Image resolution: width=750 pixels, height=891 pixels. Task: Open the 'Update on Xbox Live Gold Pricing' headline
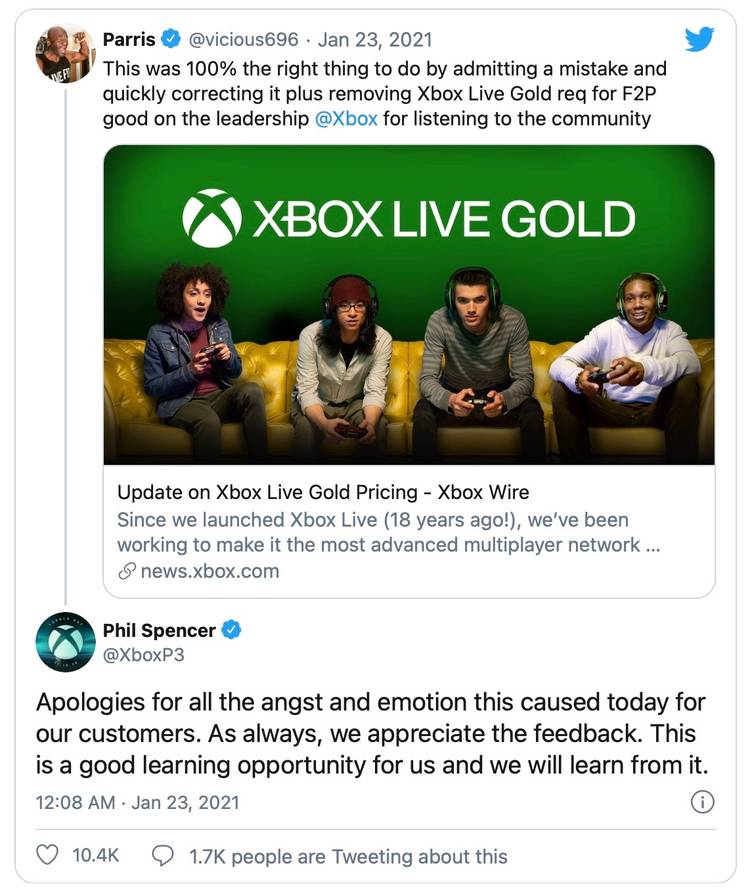coord(323,492)
